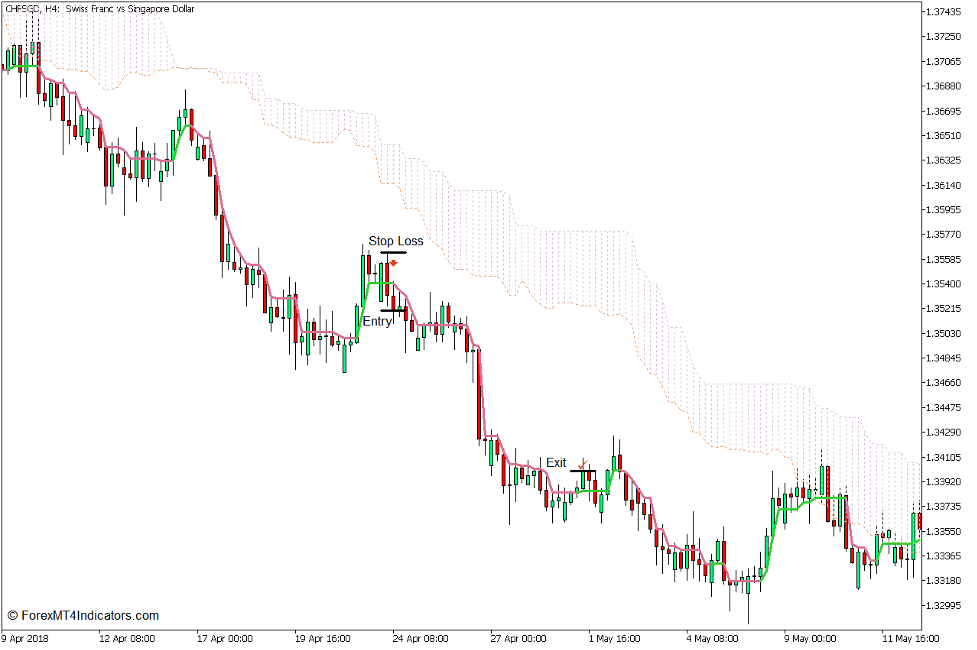The image size is (977, 650).
Task: Toggle the Entry horizontal line marker
Action: tap(393, 310)
